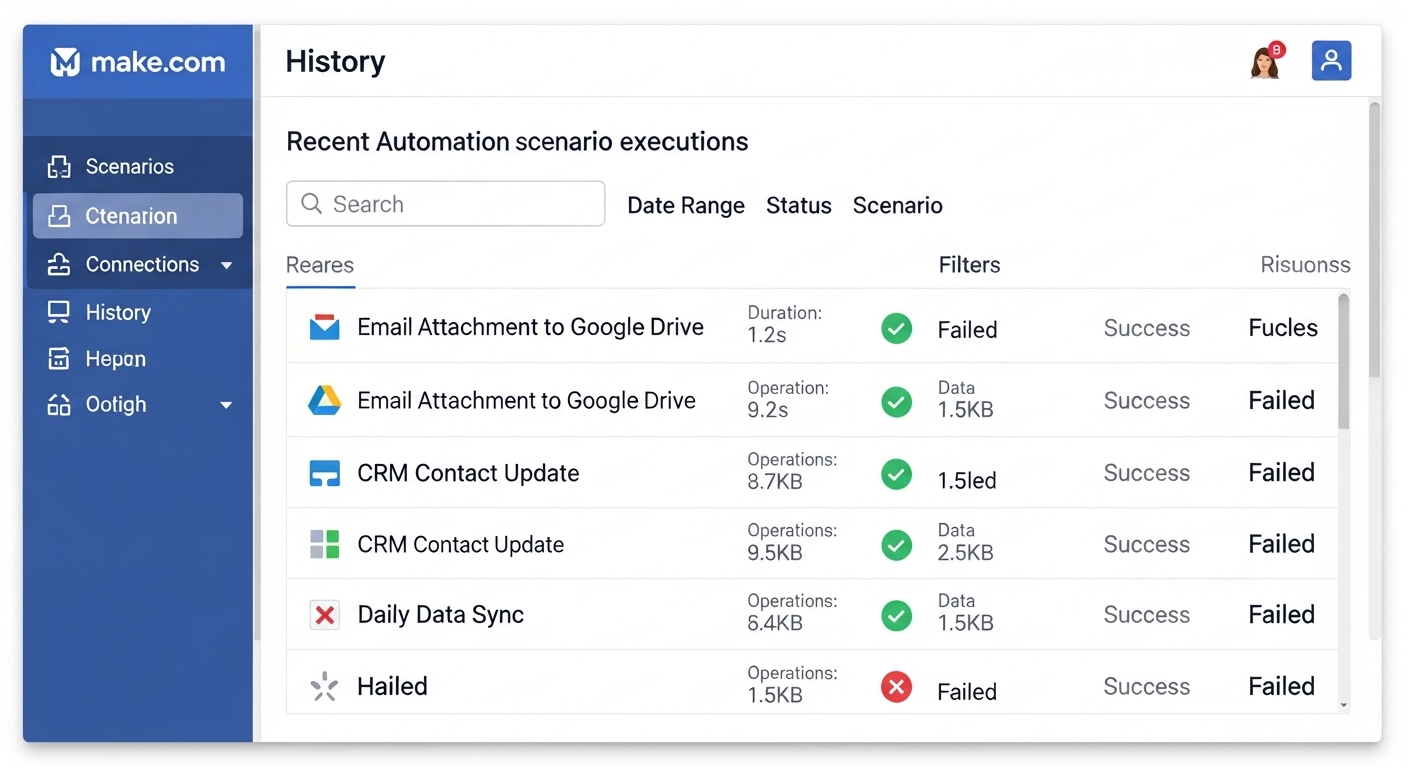1408x768 pixels.
Task: Click the search magnifier icon
Action: [x=311, y=204]
